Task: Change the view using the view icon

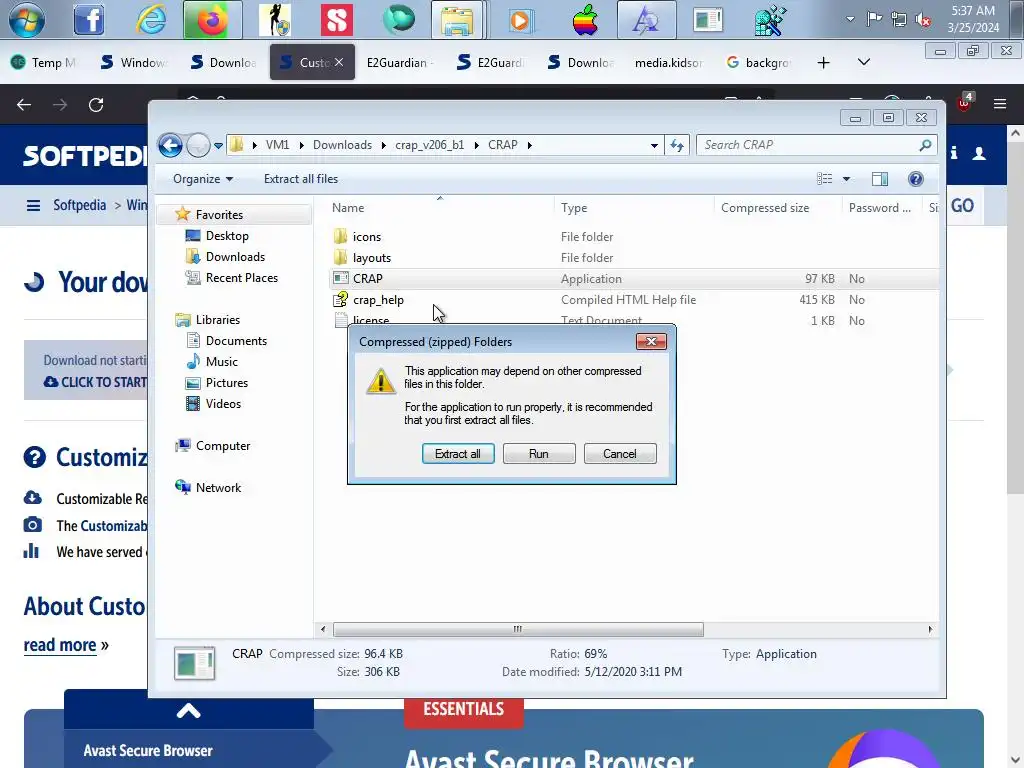Action: pyautogui.click(x=825, y=179)
